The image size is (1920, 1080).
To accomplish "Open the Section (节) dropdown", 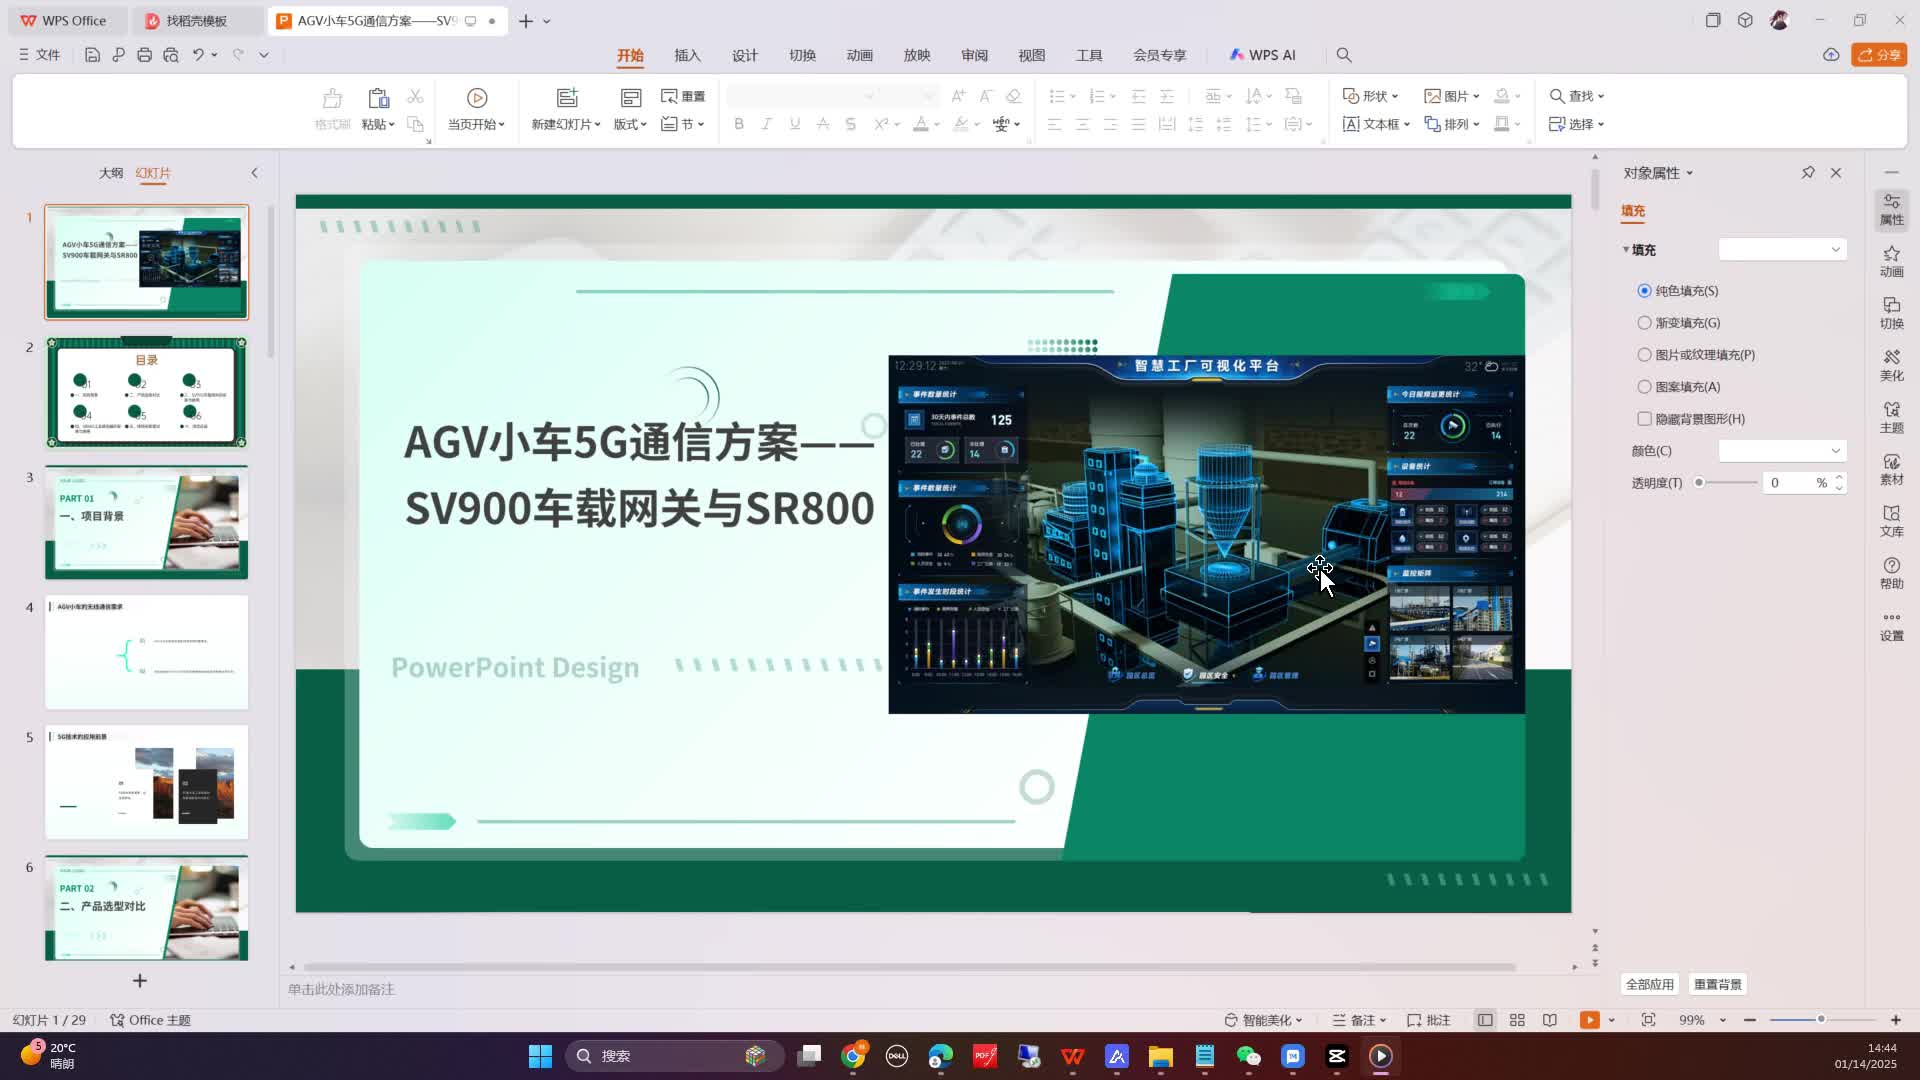I will [x=683, y=124].
